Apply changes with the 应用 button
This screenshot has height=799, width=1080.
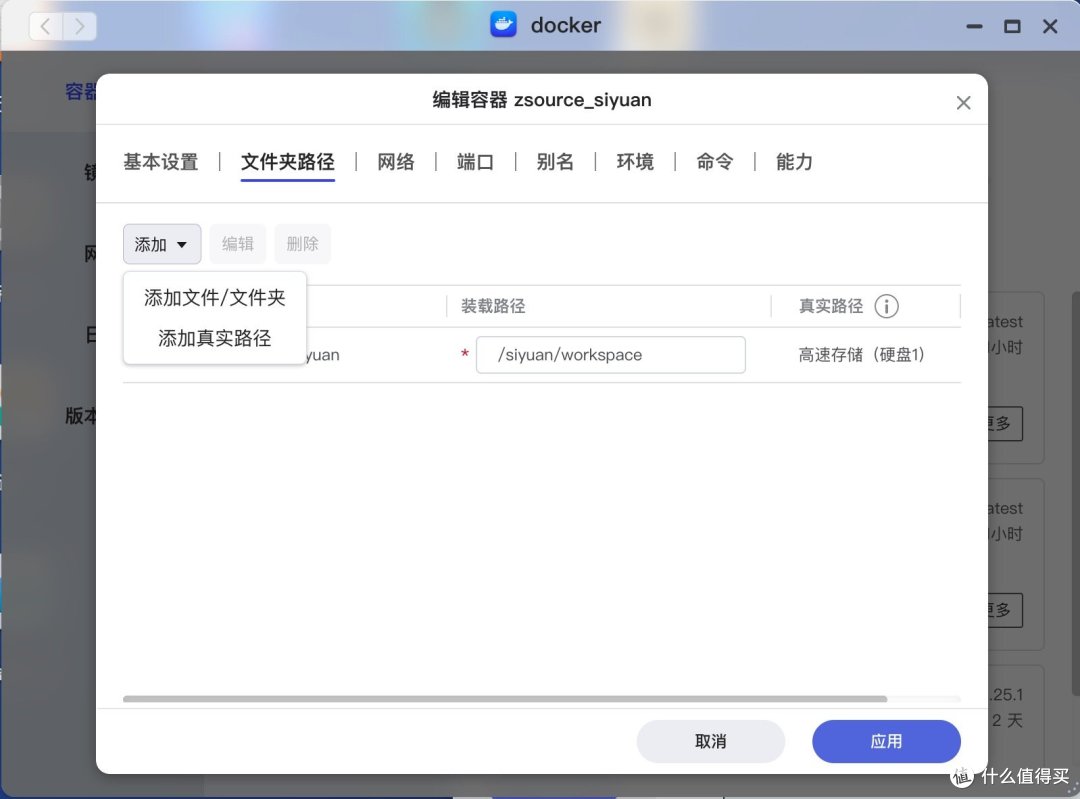886,741
